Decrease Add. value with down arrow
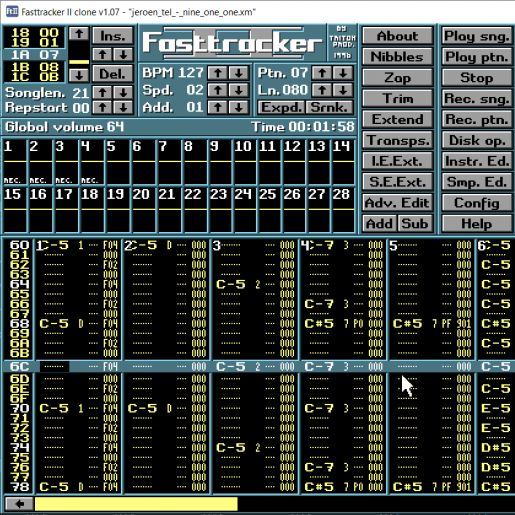The image size is (515, 515). pyautogui.click(x=238, y=107)
